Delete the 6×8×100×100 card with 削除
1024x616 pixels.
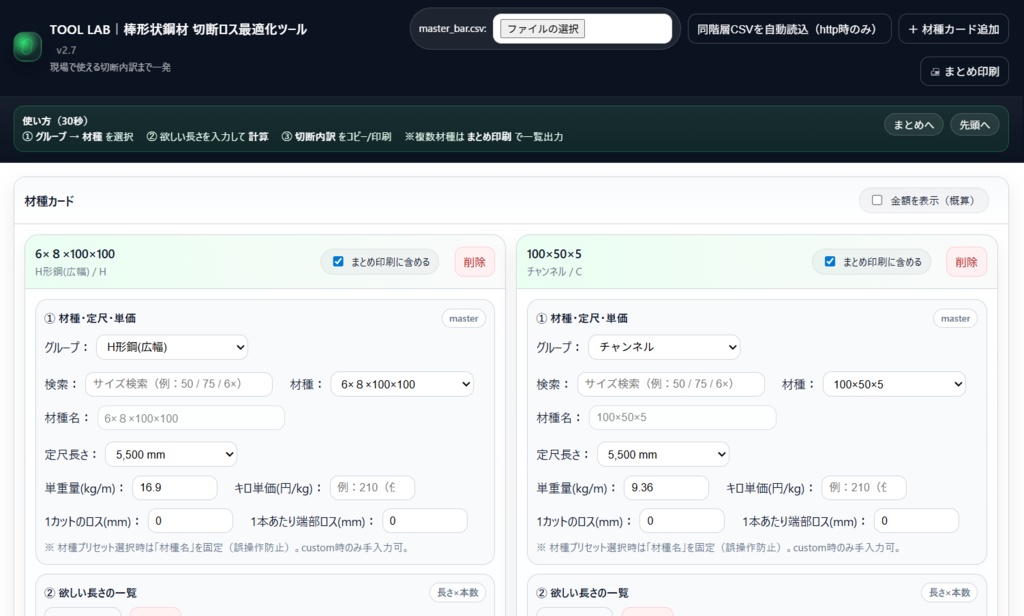pos(474,261)
